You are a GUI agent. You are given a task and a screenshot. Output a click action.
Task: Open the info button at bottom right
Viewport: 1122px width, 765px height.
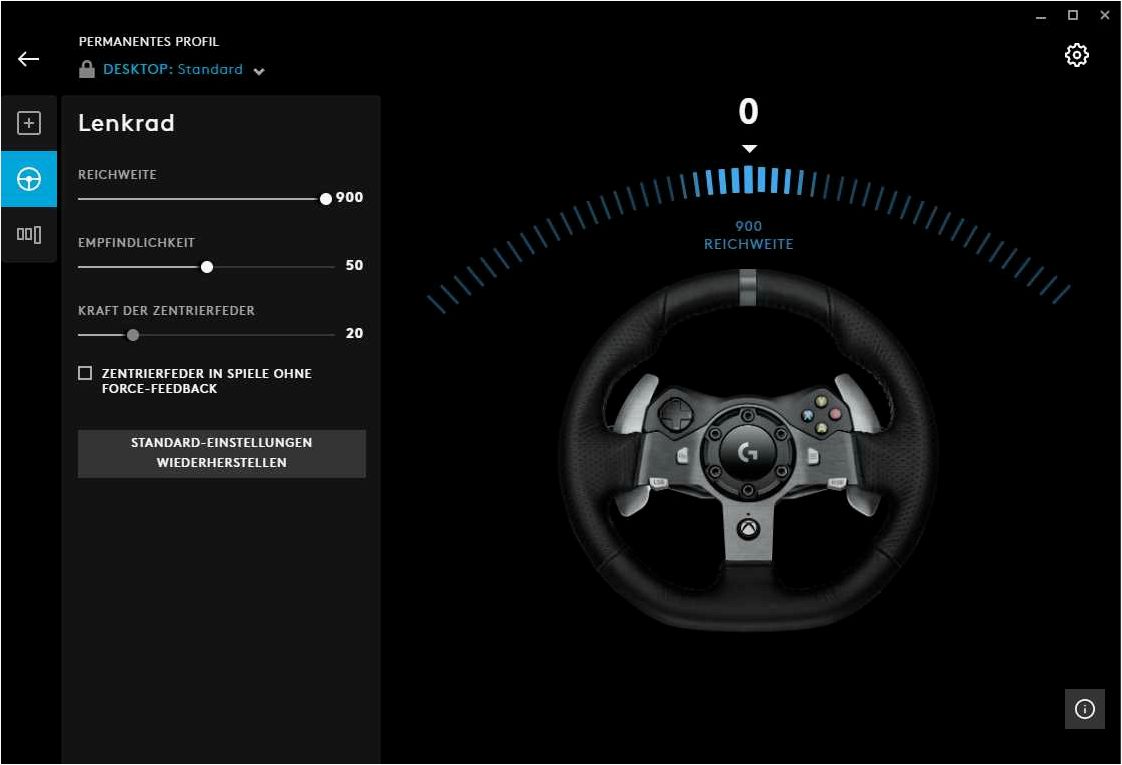(1085, 708)
